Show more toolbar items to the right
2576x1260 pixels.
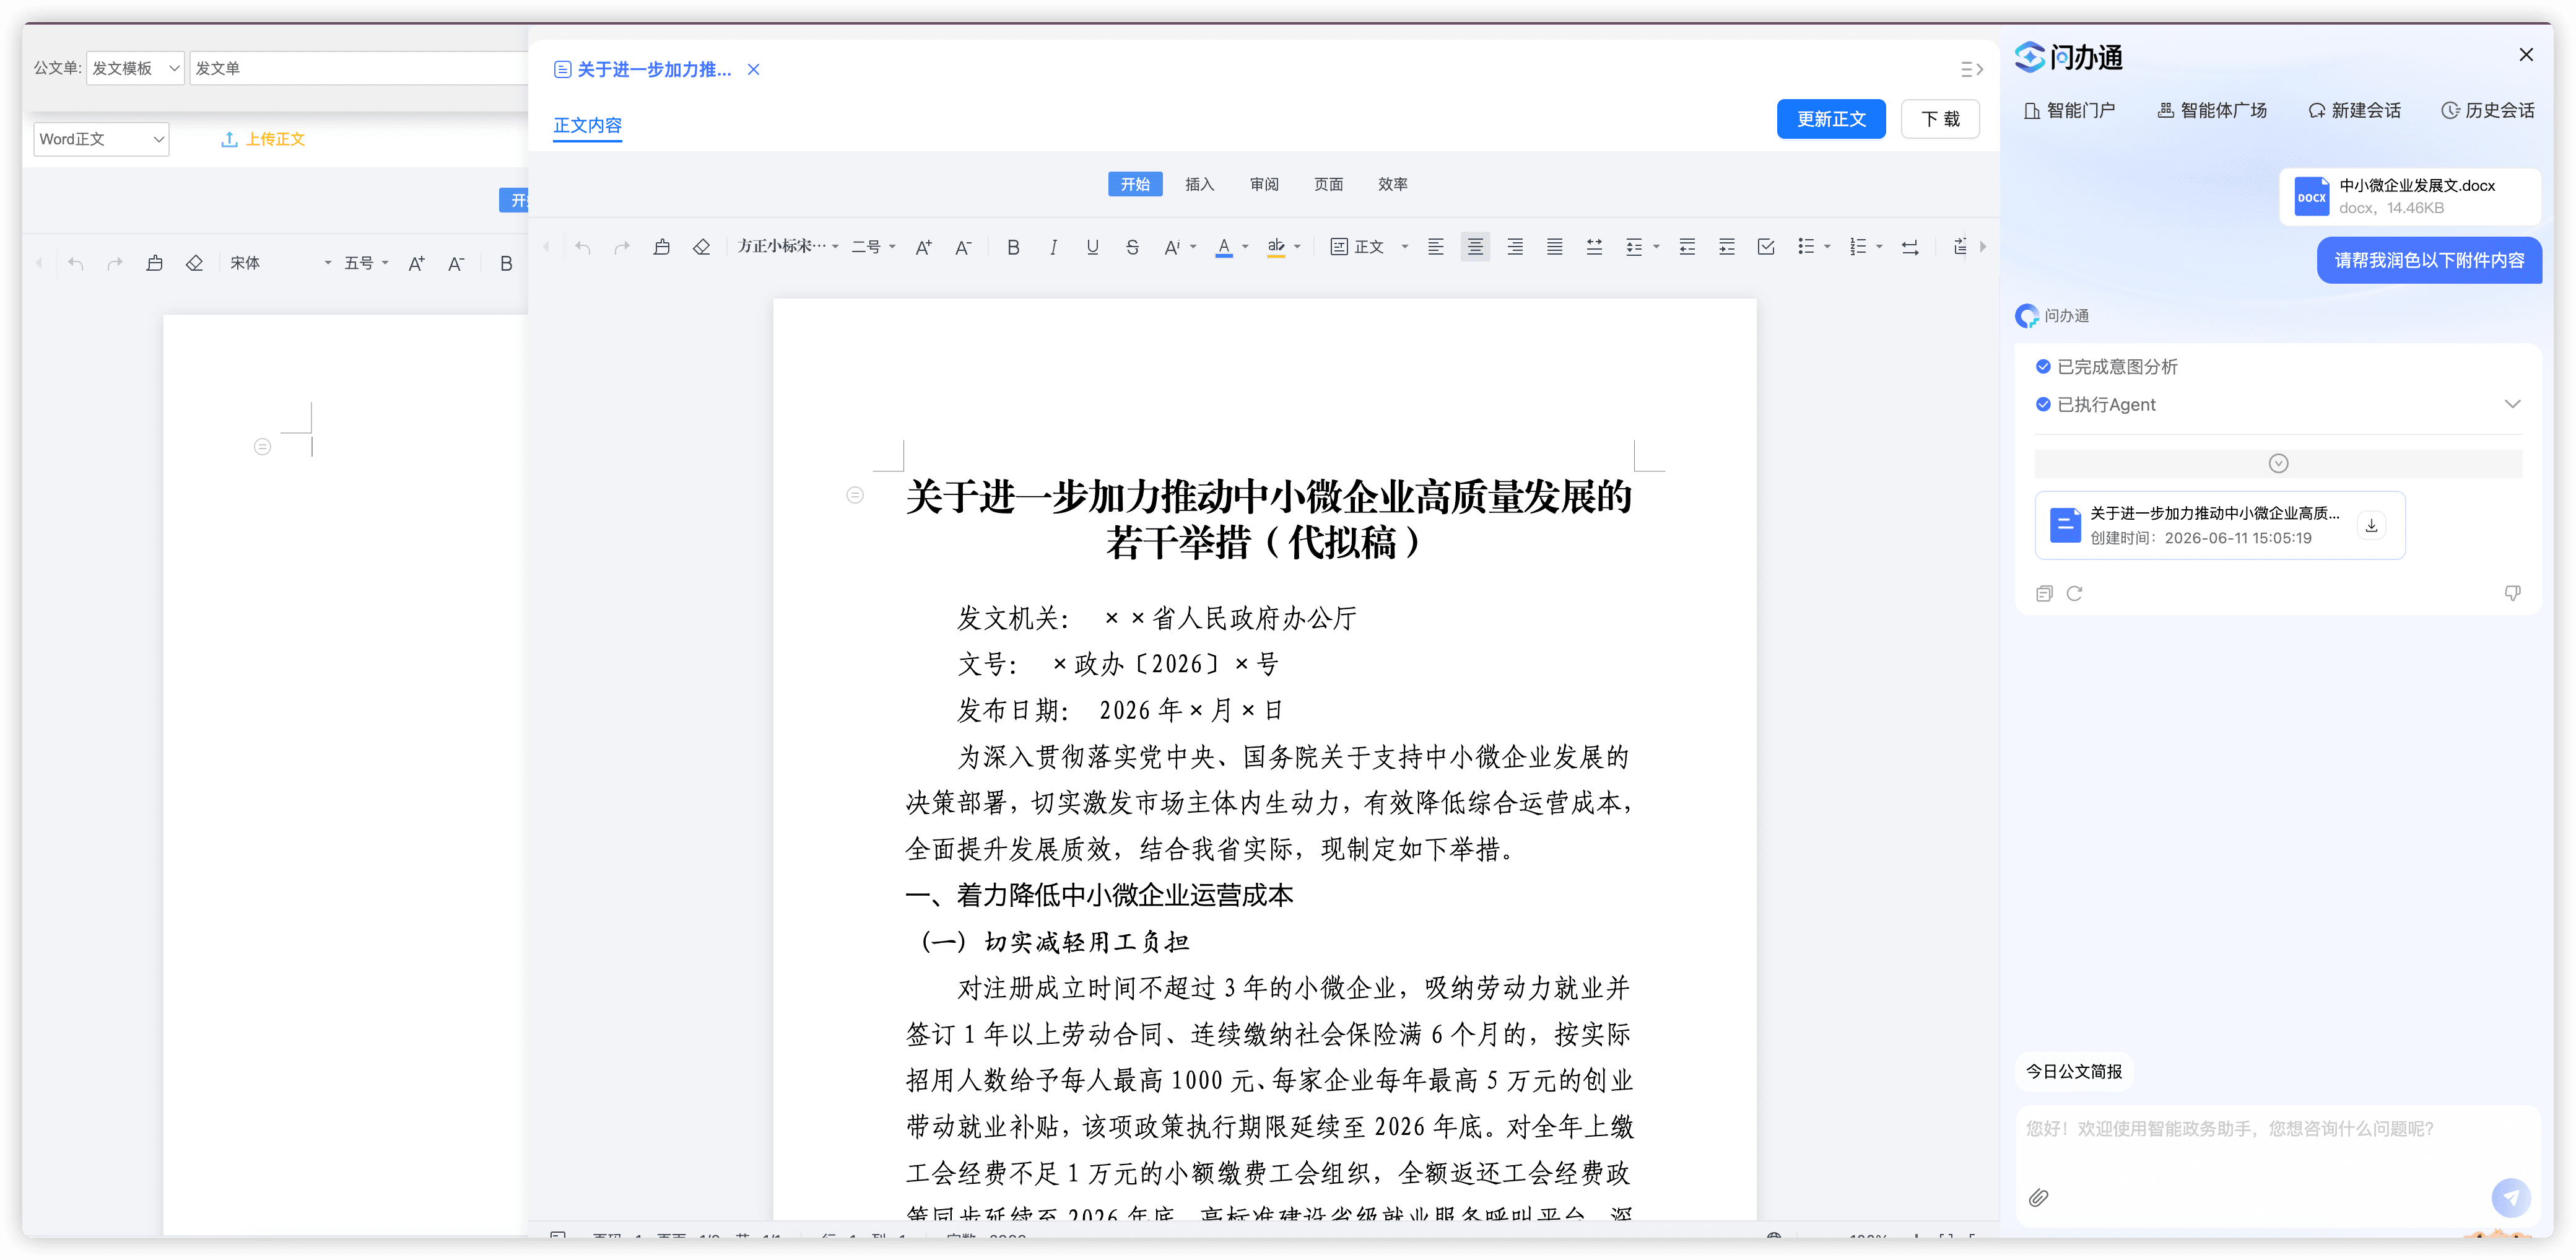coord(1983,247)
